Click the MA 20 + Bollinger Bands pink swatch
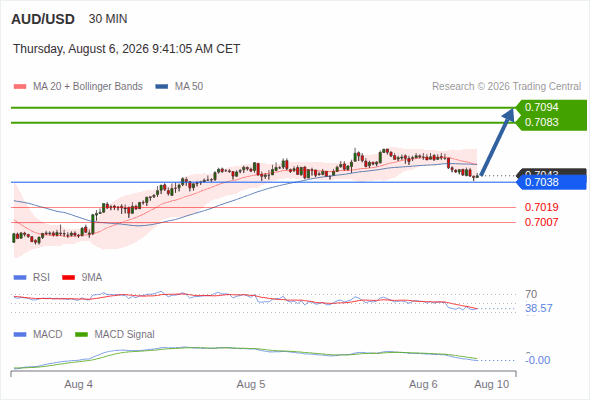Image resolution: width=590 pixels, height=400 pixels. click(20, 87)
